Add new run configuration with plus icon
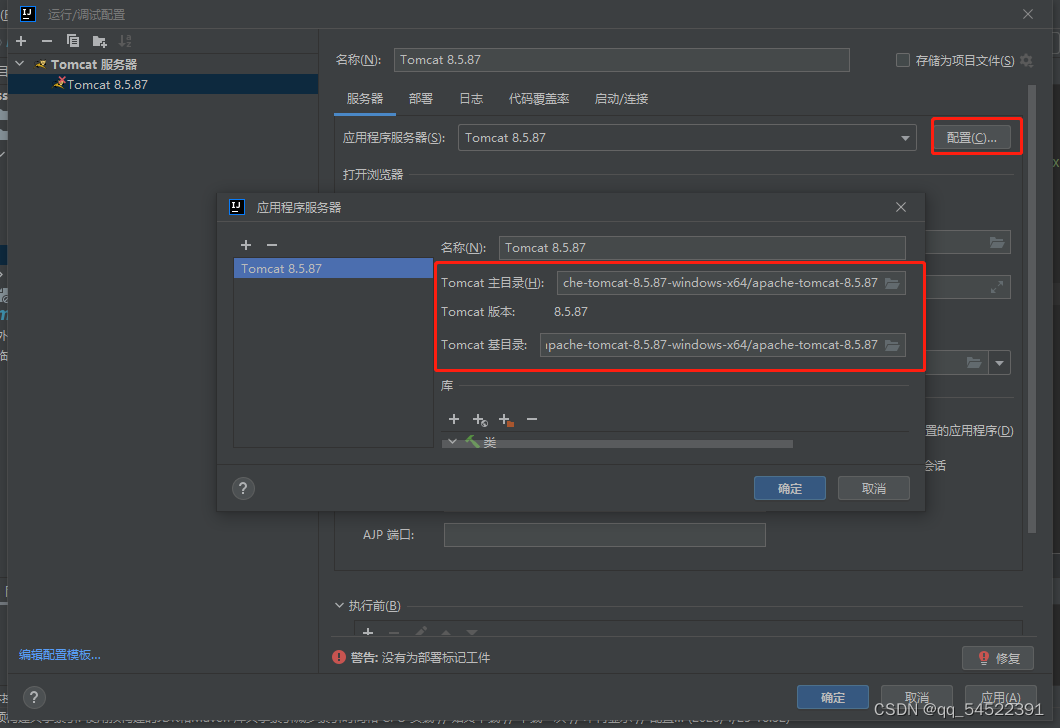This screenshot has height=728, width=1060. [x=21, y=41]
